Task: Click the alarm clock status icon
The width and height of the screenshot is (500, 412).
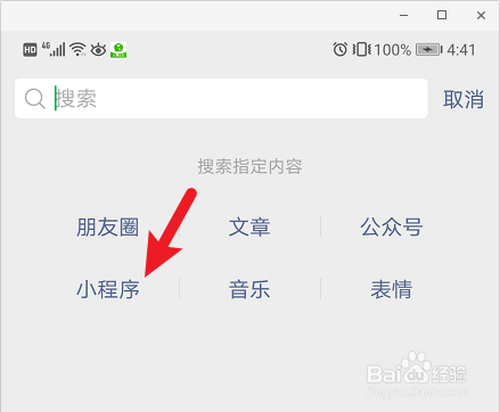Action: point(340,49)
